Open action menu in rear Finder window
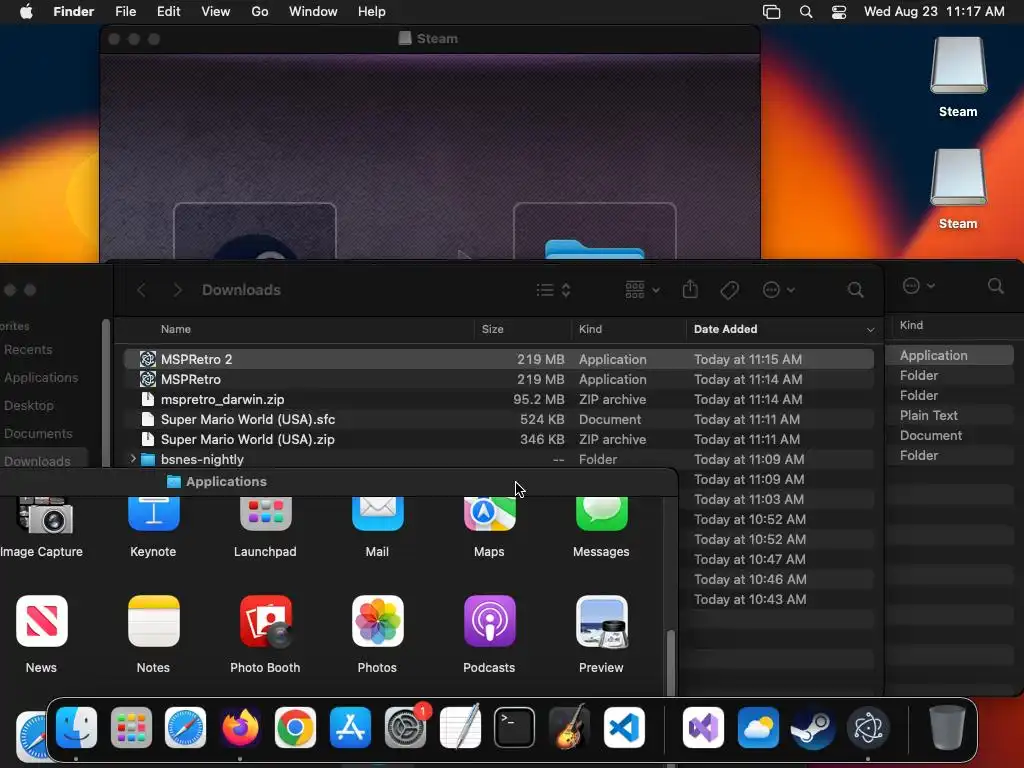 point(918,285)
